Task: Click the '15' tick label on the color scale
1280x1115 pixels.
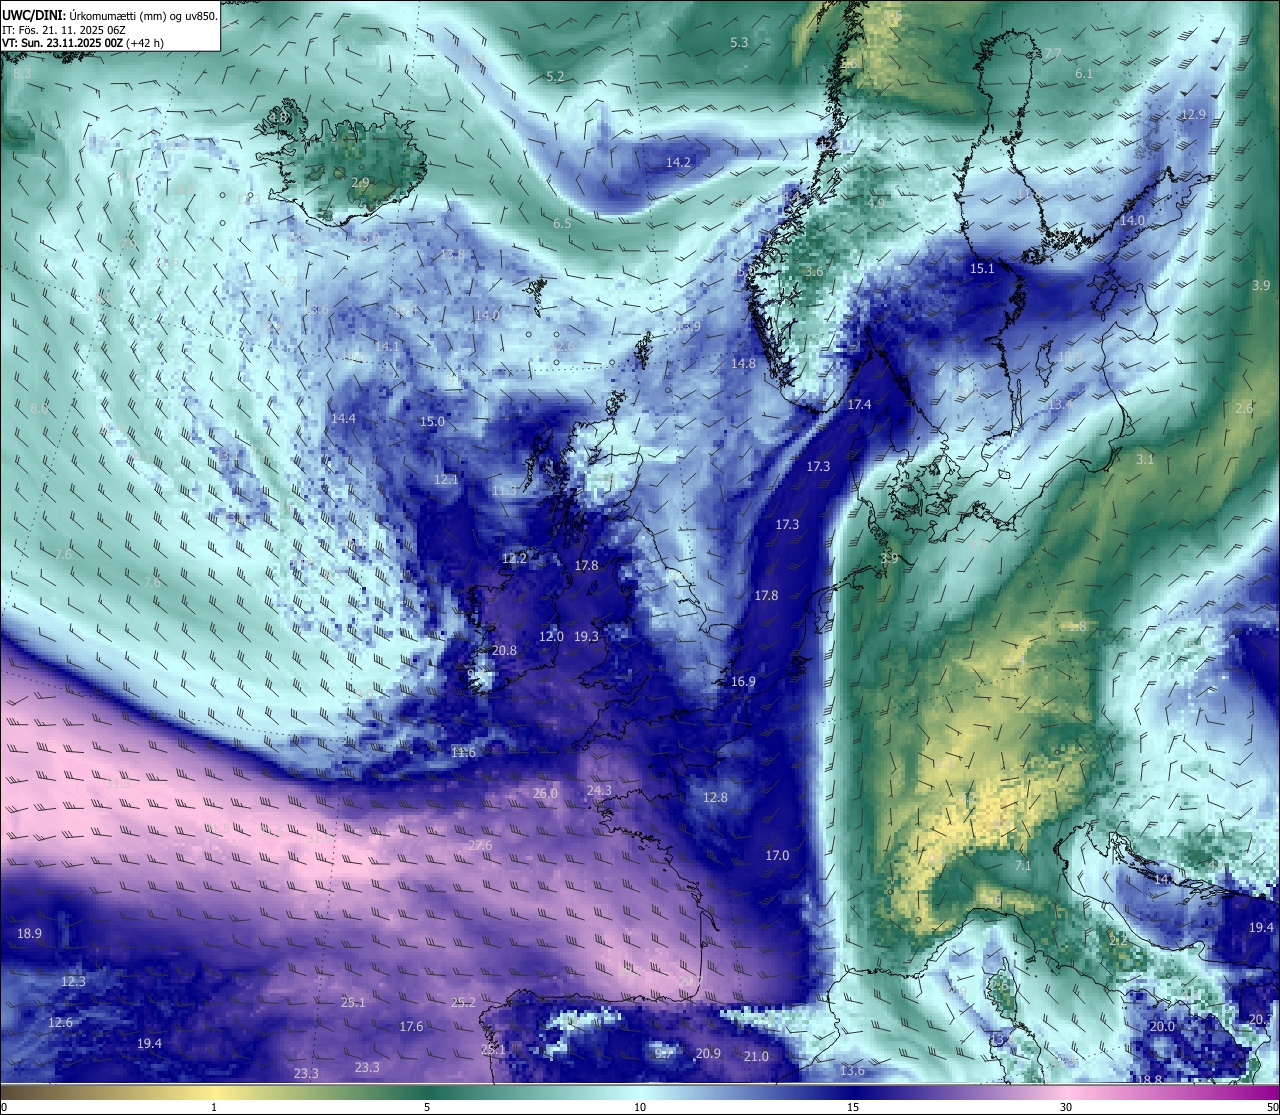Action: (853, 1107)
